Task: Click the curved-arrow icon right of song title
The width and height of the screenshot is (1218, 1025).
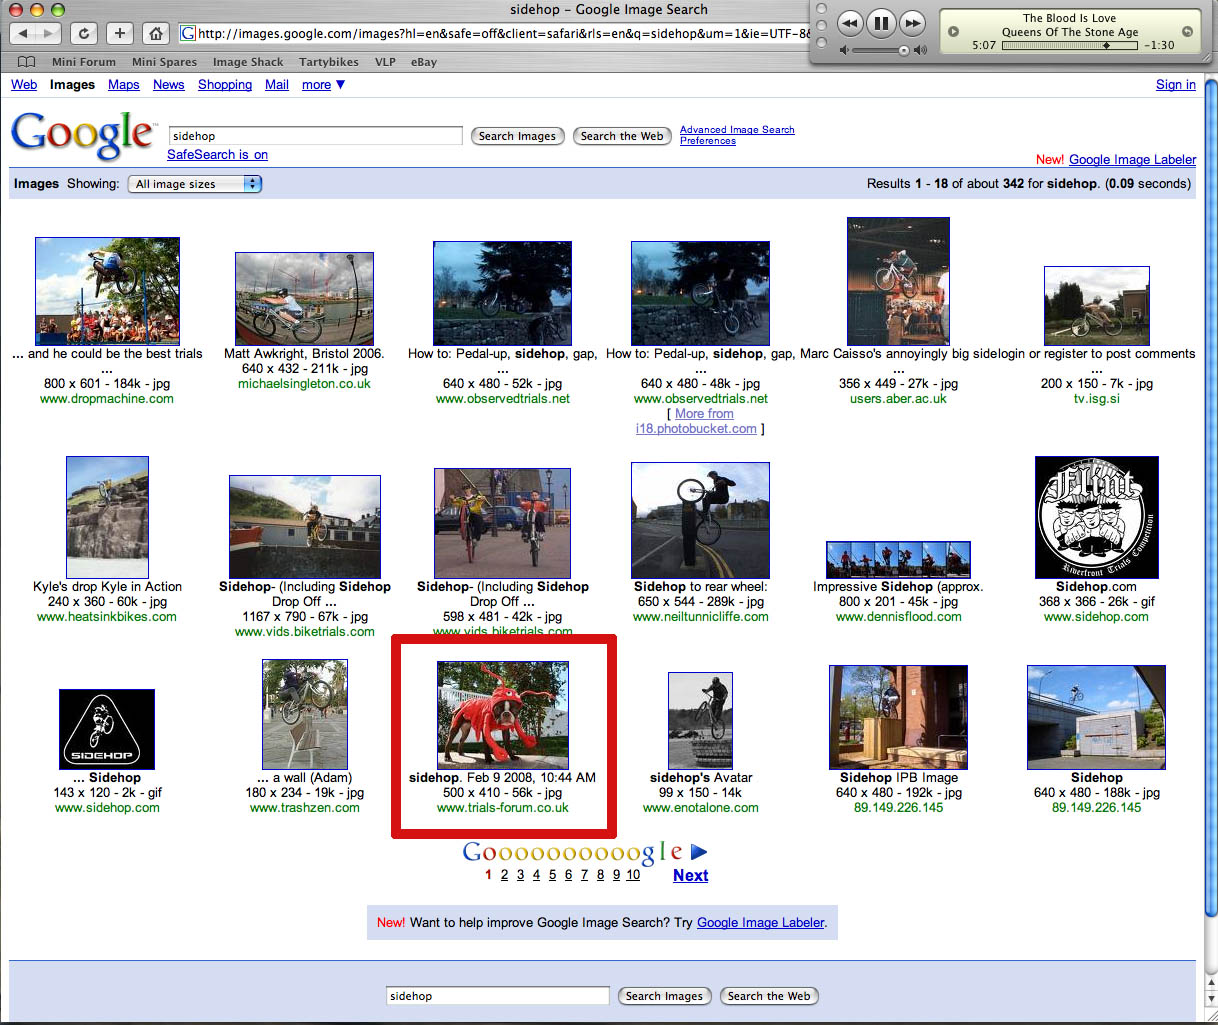Action: click(1187, 31)
